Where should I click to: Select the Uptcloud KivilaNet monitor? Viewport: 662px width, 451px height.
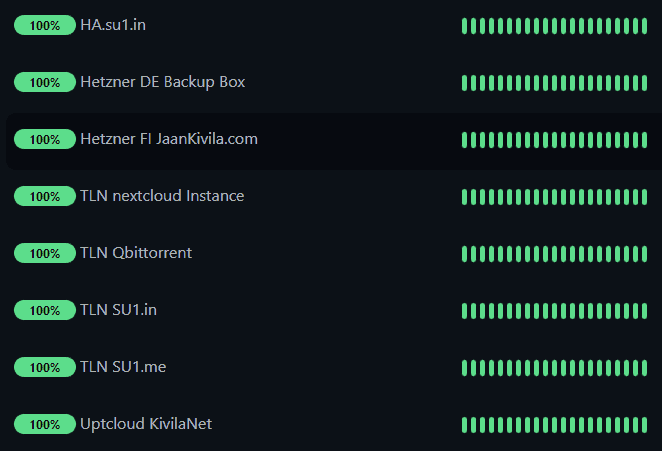click(146, 424)
